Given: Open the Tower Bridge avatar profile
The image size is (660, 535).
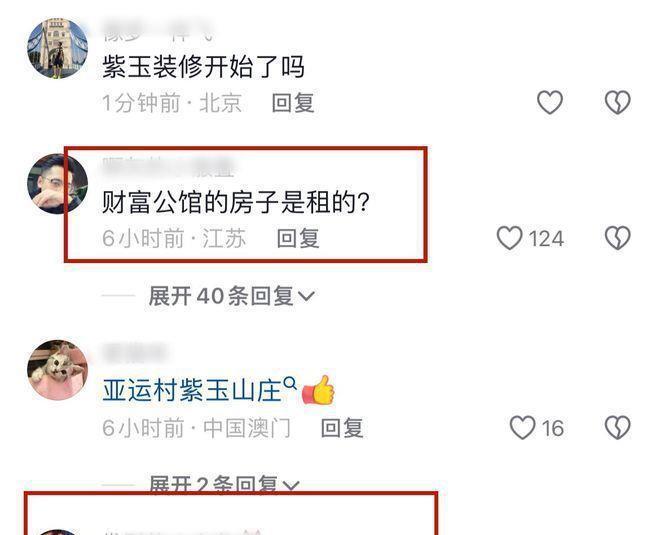Looking at the screenshot, I should [57, 48].
